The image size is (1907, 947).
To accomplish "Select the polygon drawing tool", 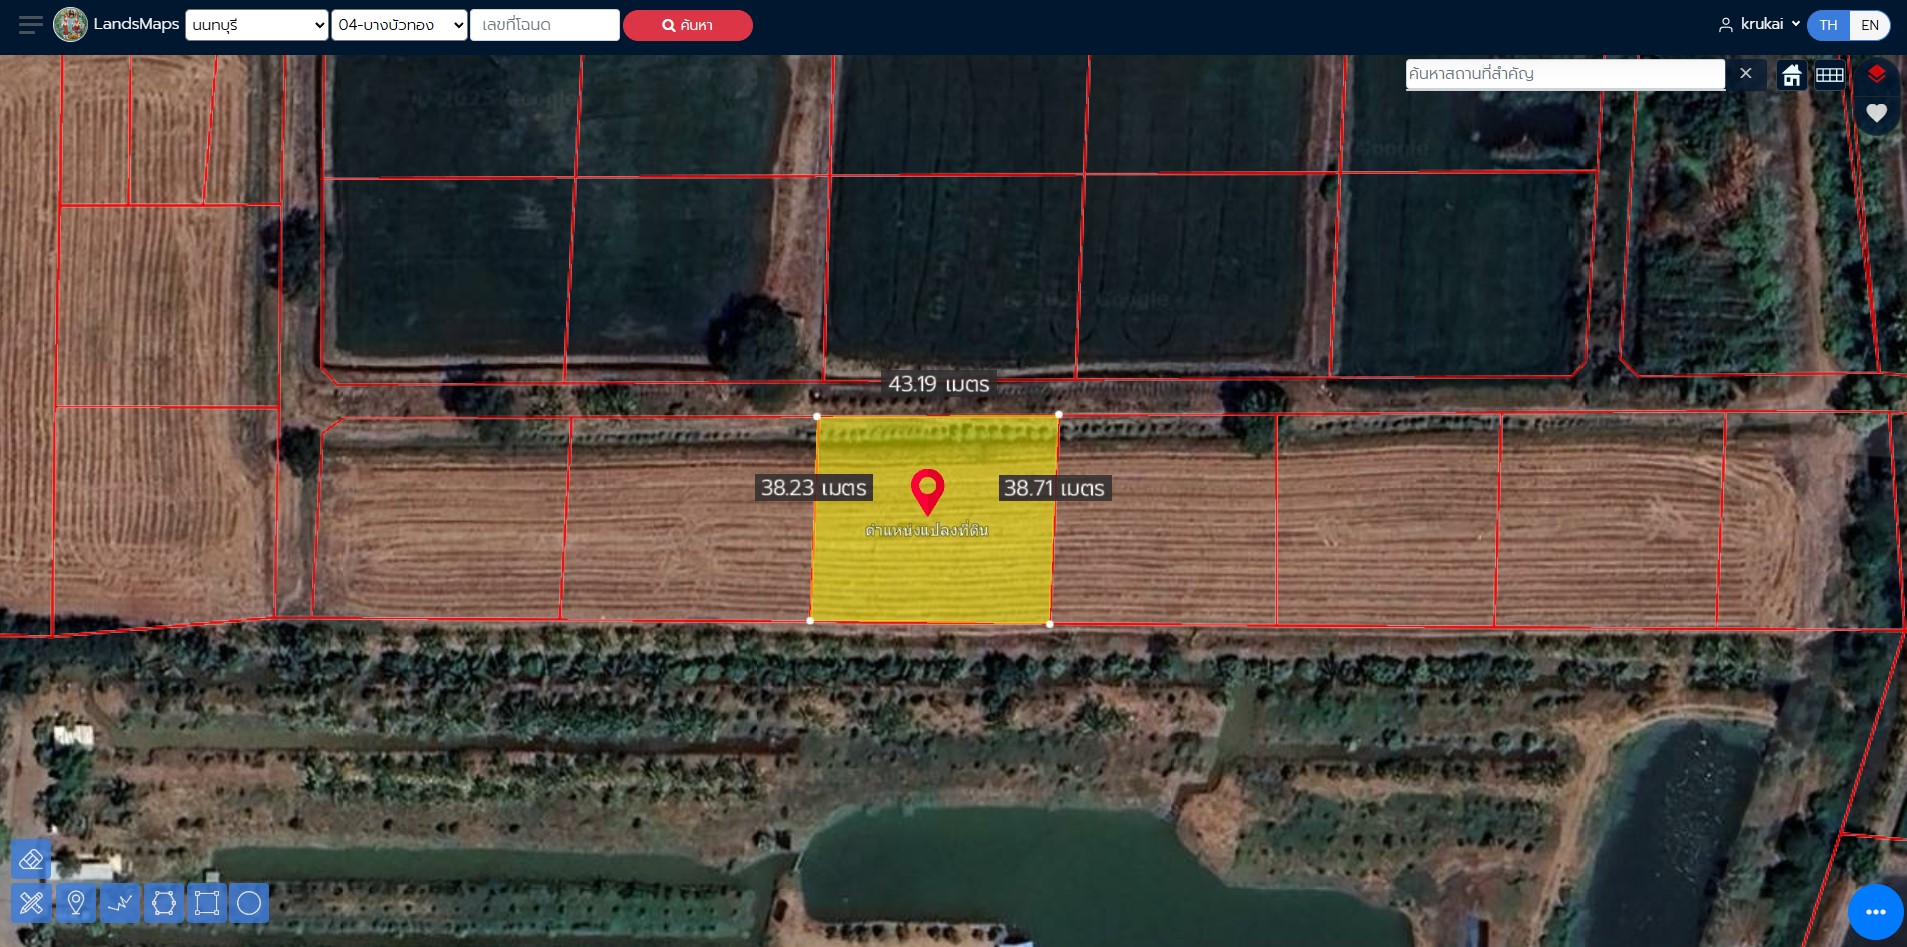I will 164,903.
